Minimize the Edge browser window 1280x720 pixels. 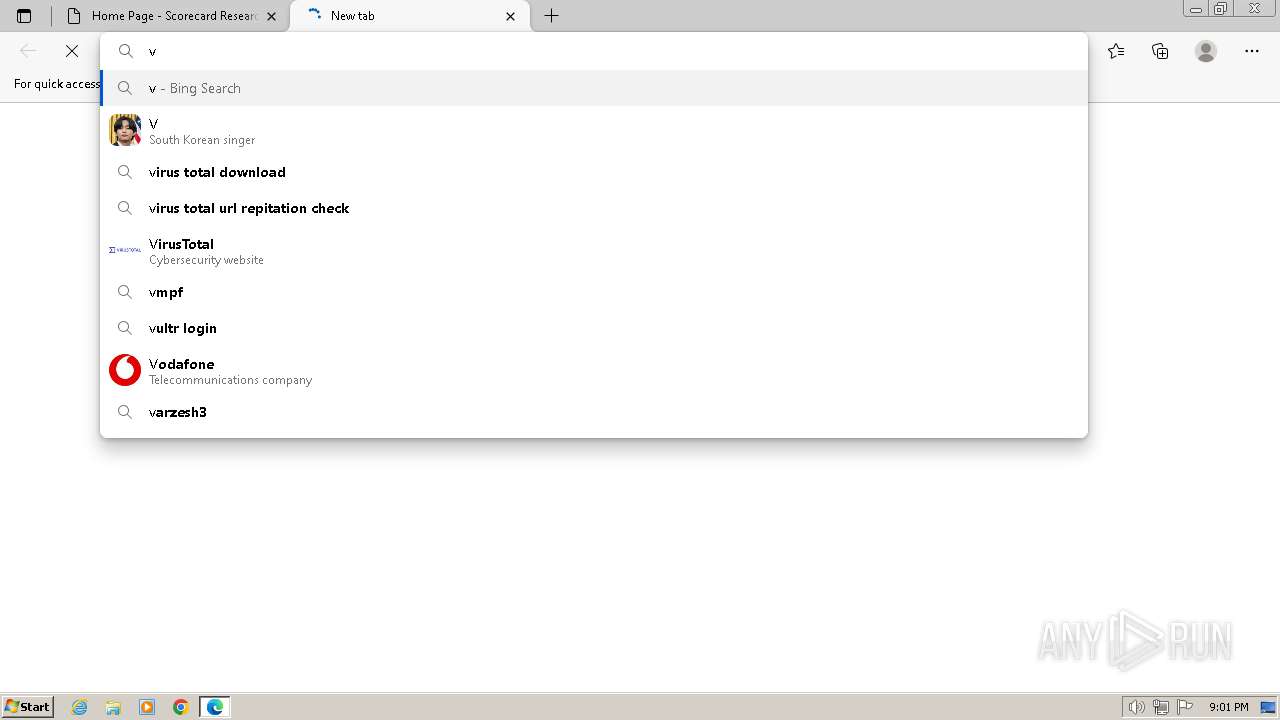pos(1195,9)
